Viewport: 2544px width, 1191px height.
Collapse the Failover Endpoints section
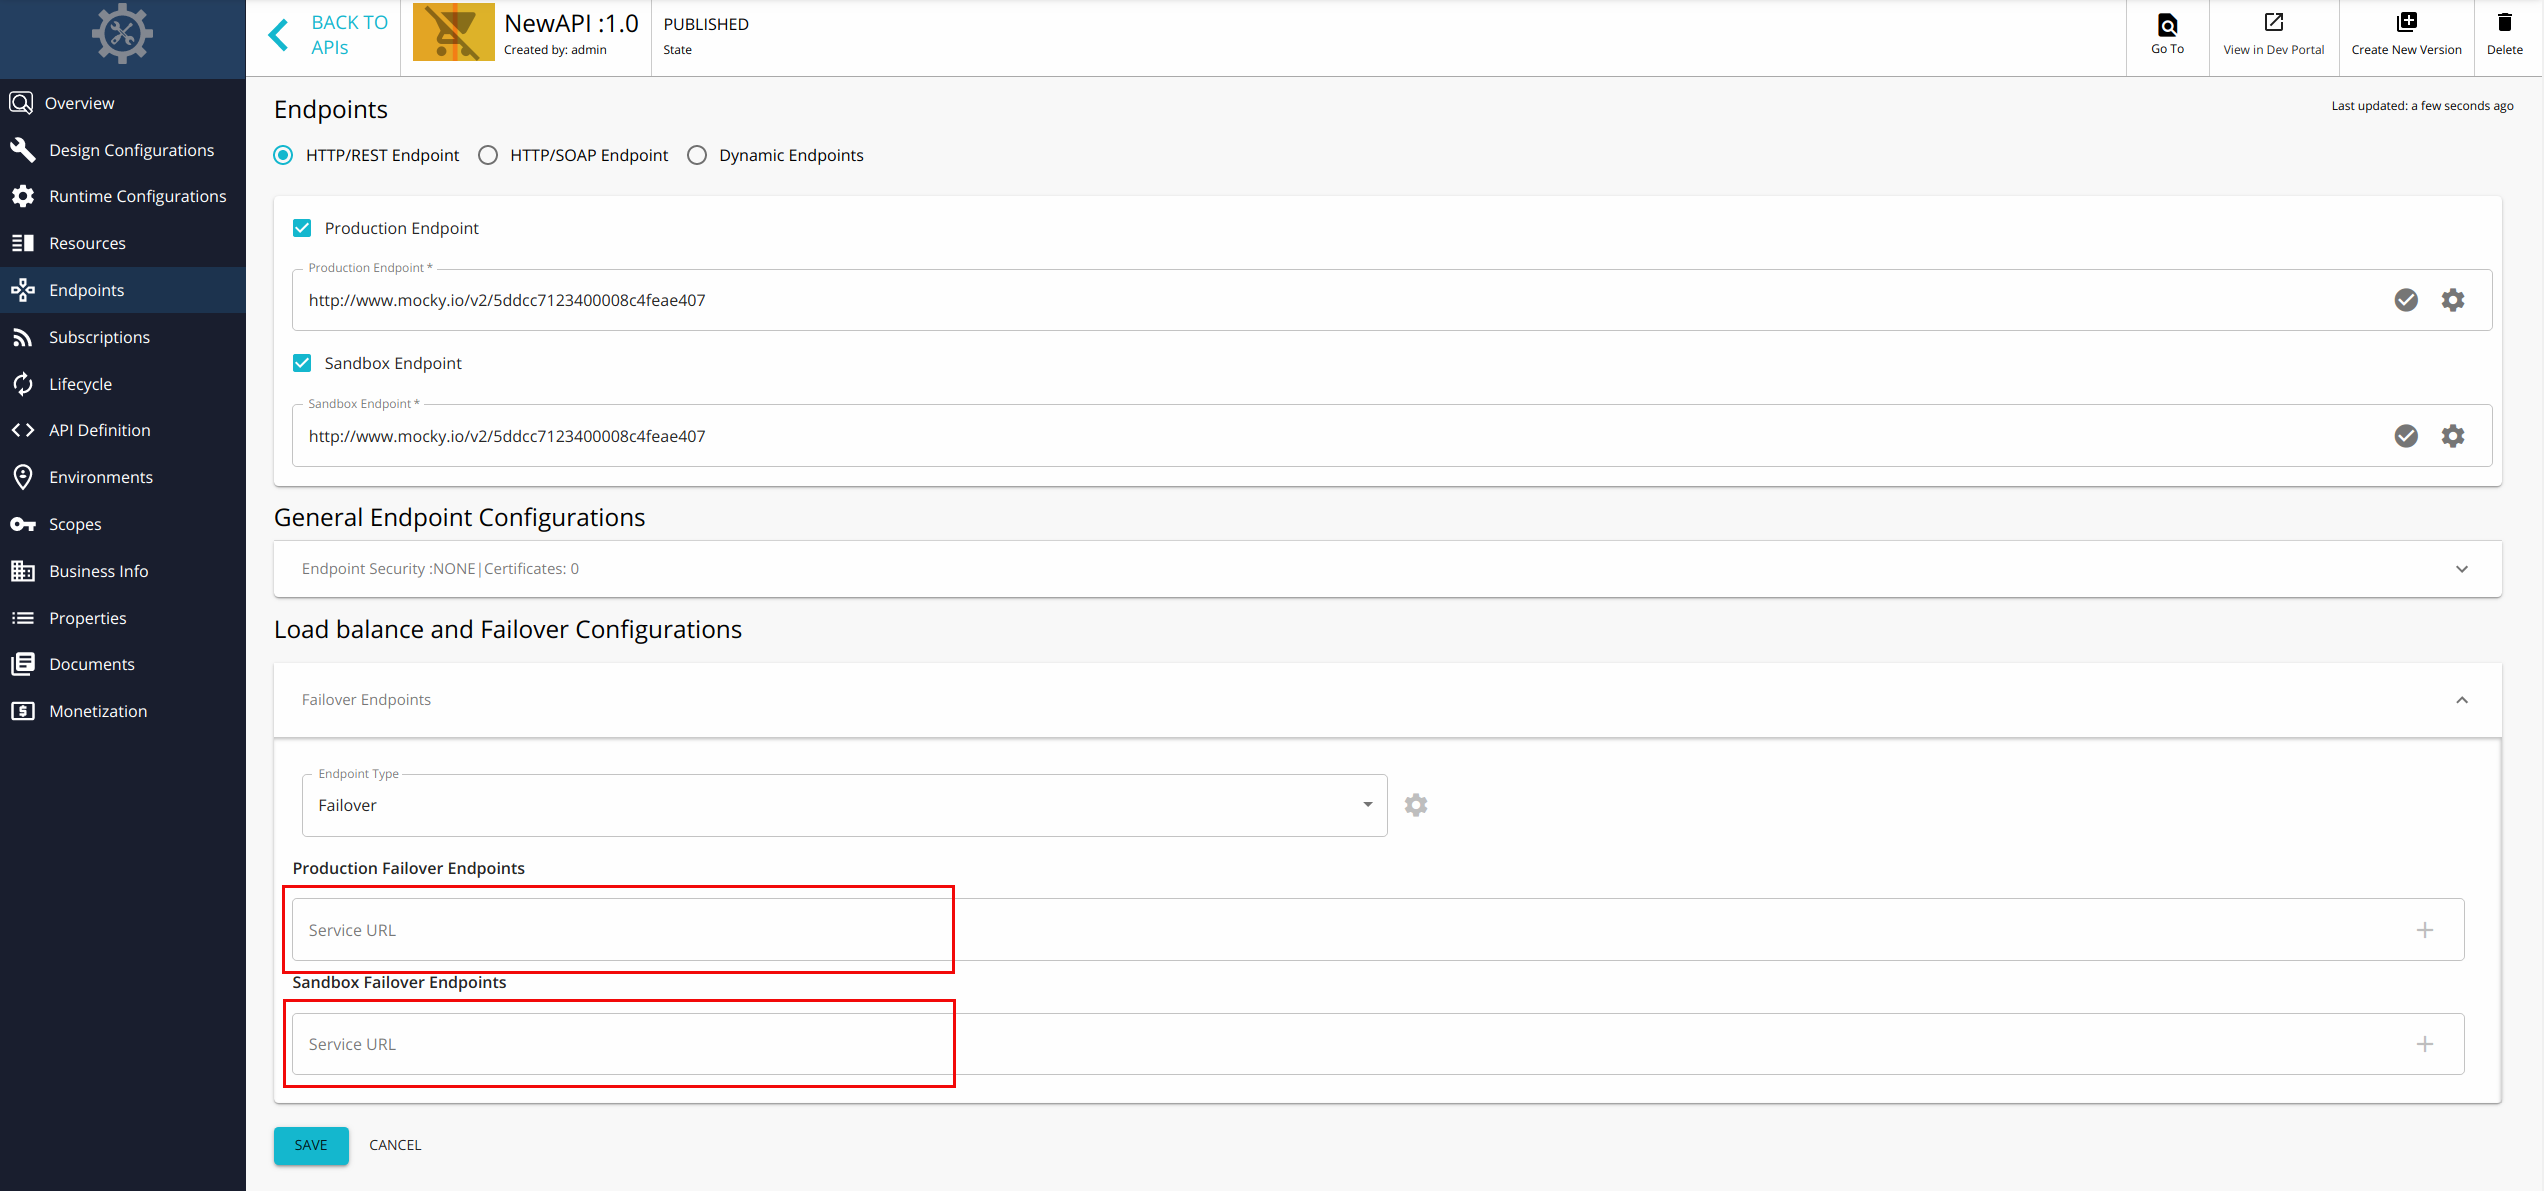click(x=2462, y=700)
